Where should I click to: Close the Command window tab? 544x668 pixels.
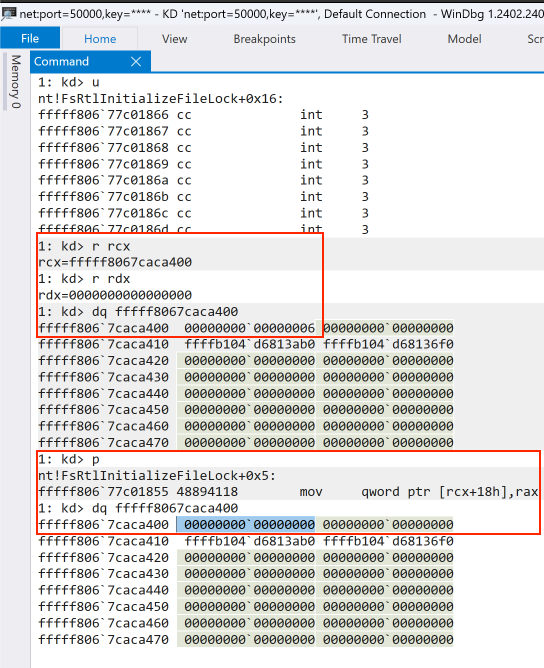click(136, 62)
